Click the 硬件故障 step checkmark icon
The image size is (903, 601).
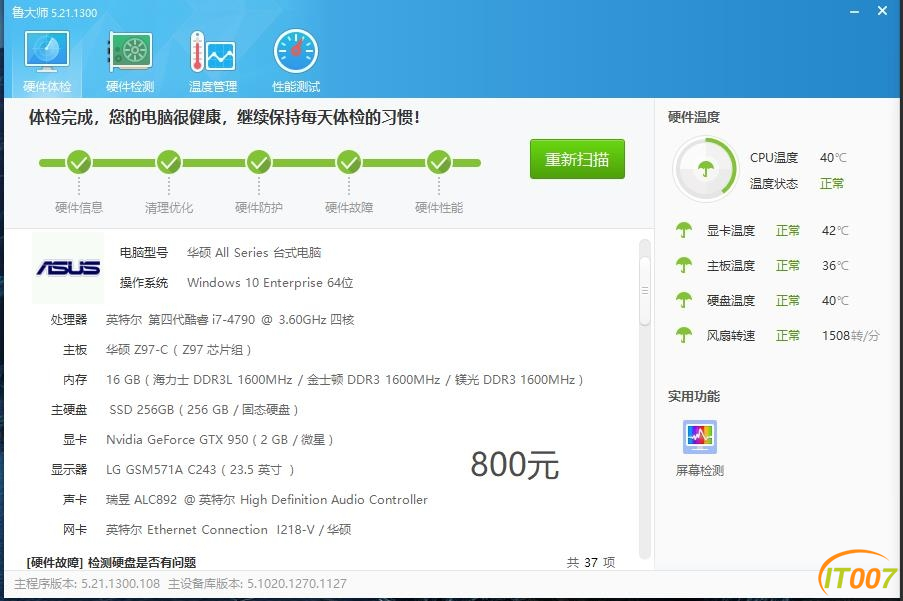[349, 163]
